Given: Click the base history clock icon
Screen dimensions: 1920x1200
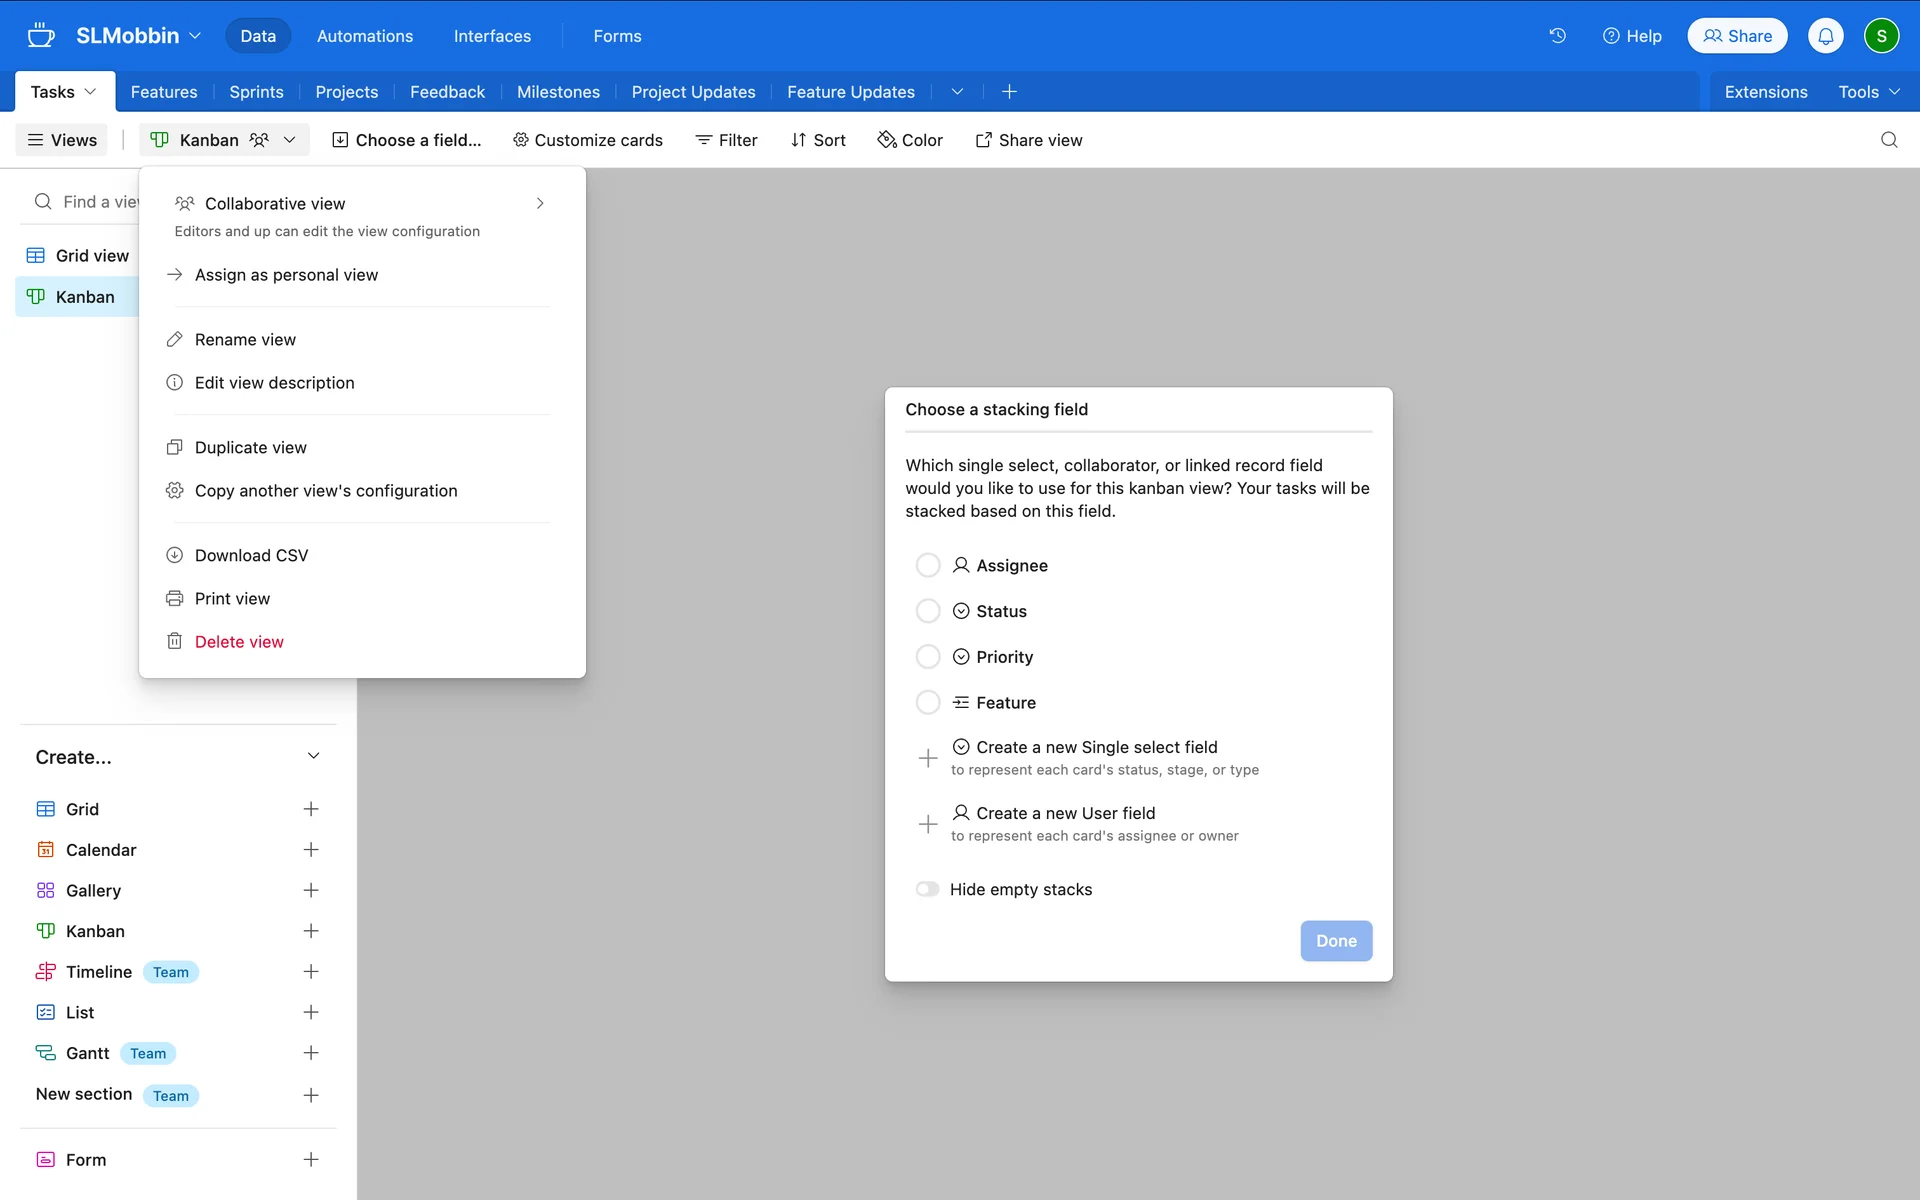Looking at the screenshot, I should click(1557, 36).
